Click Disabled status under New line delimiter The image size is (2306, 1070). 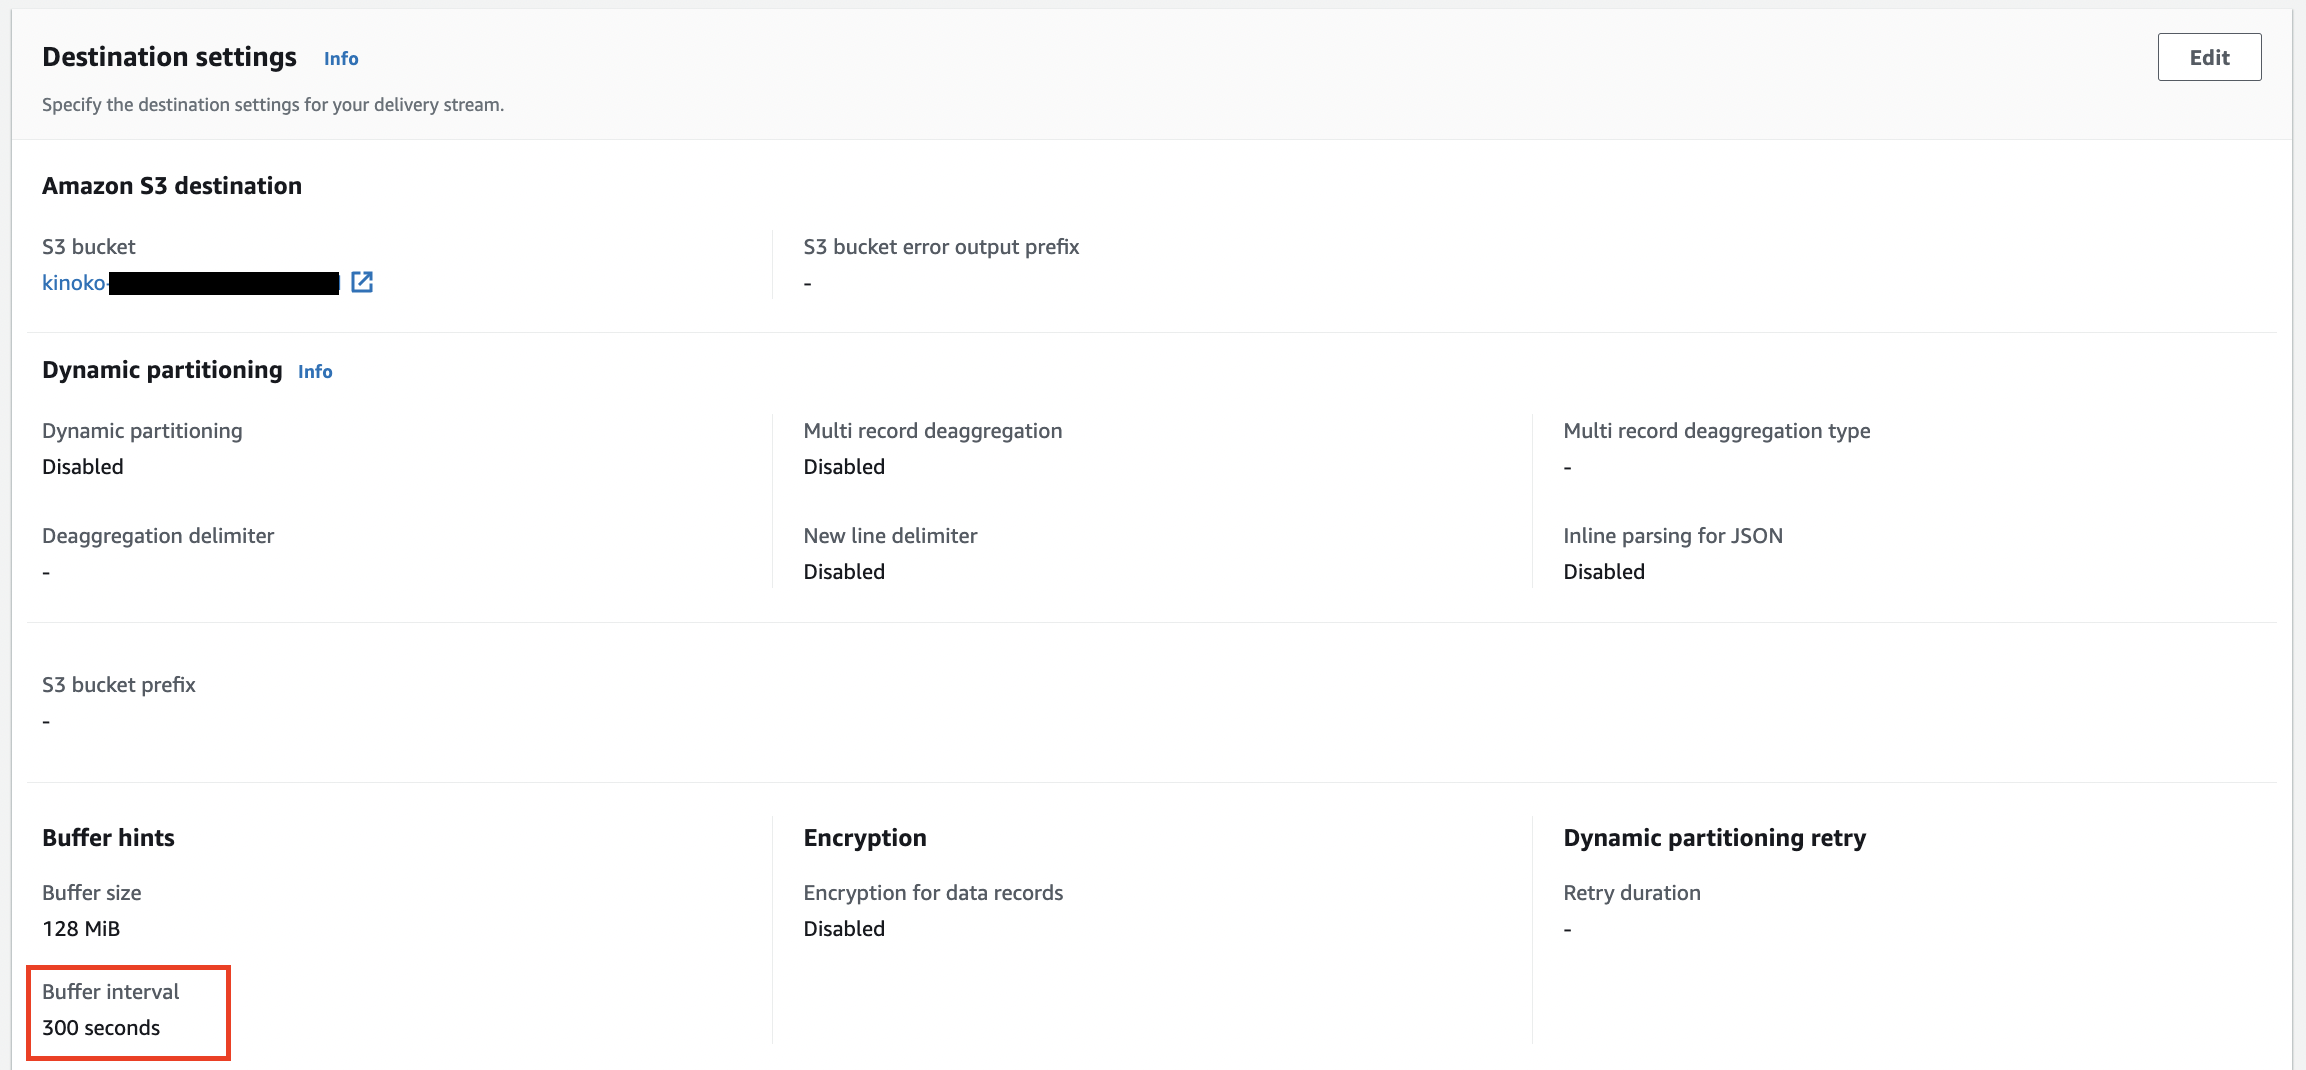pyautogui.click(x=844, y=572)
